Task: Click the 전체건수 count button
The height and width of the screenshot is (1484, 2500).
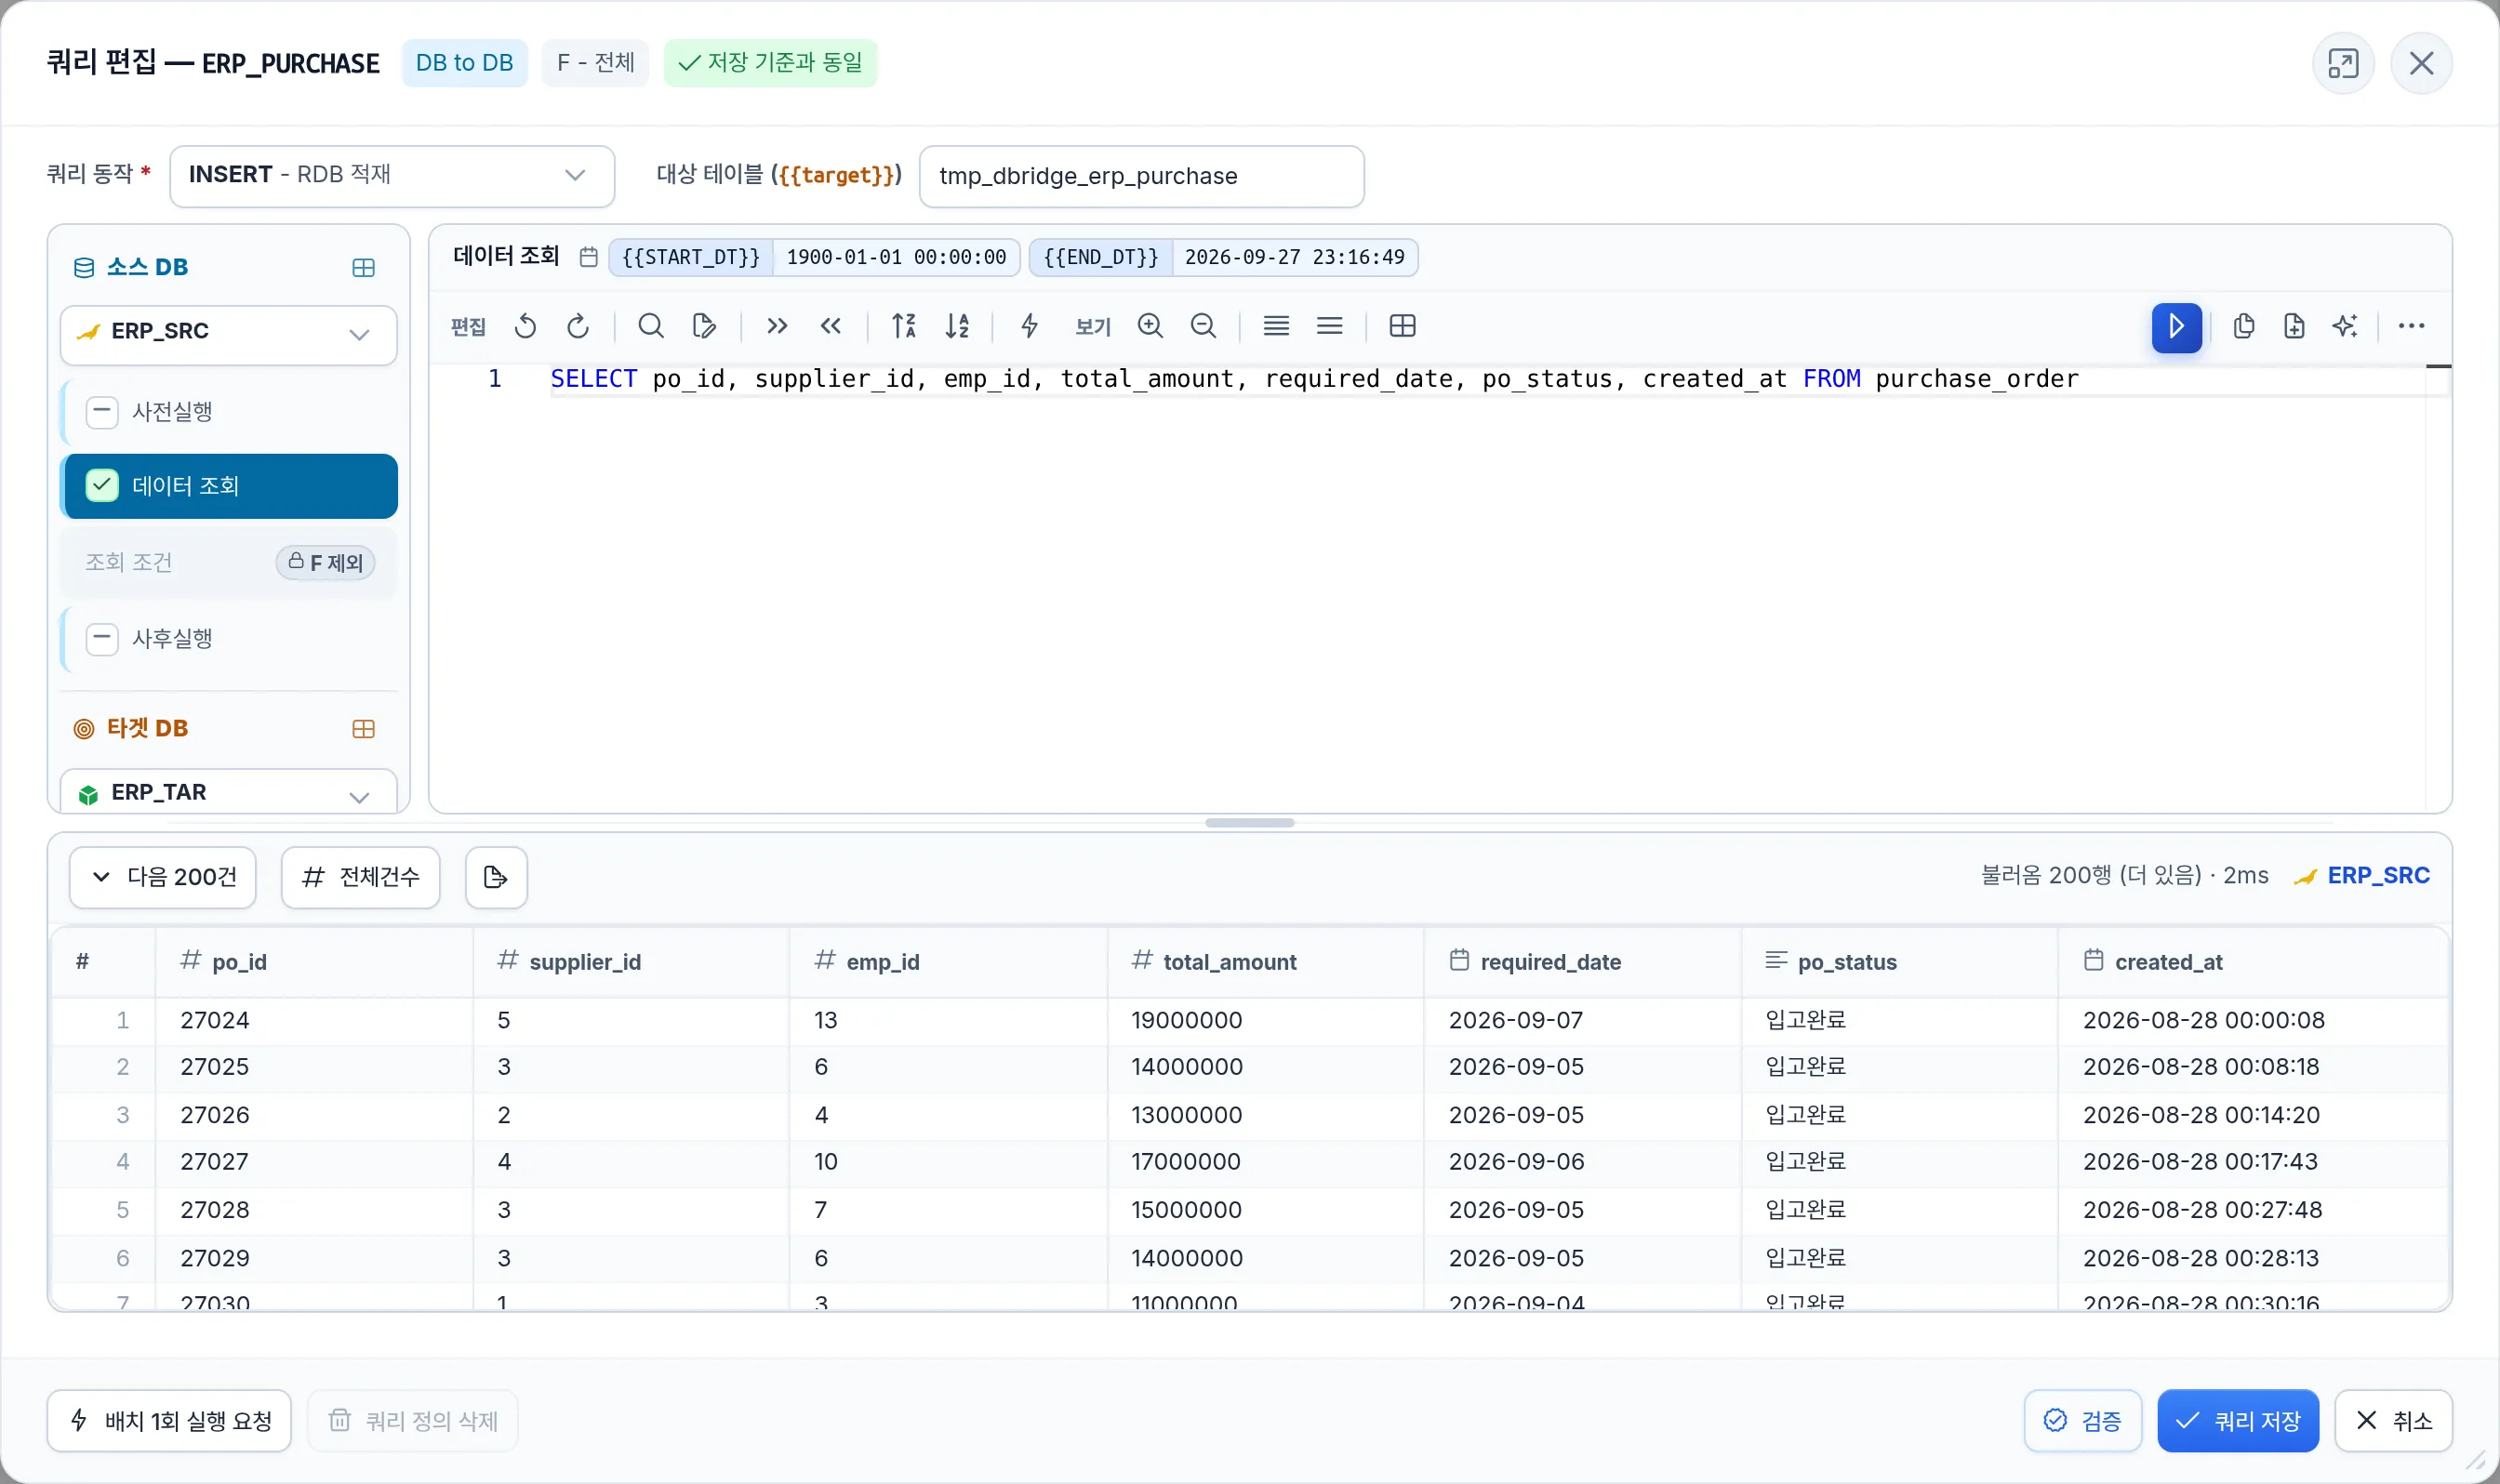Action: [361, 877]
